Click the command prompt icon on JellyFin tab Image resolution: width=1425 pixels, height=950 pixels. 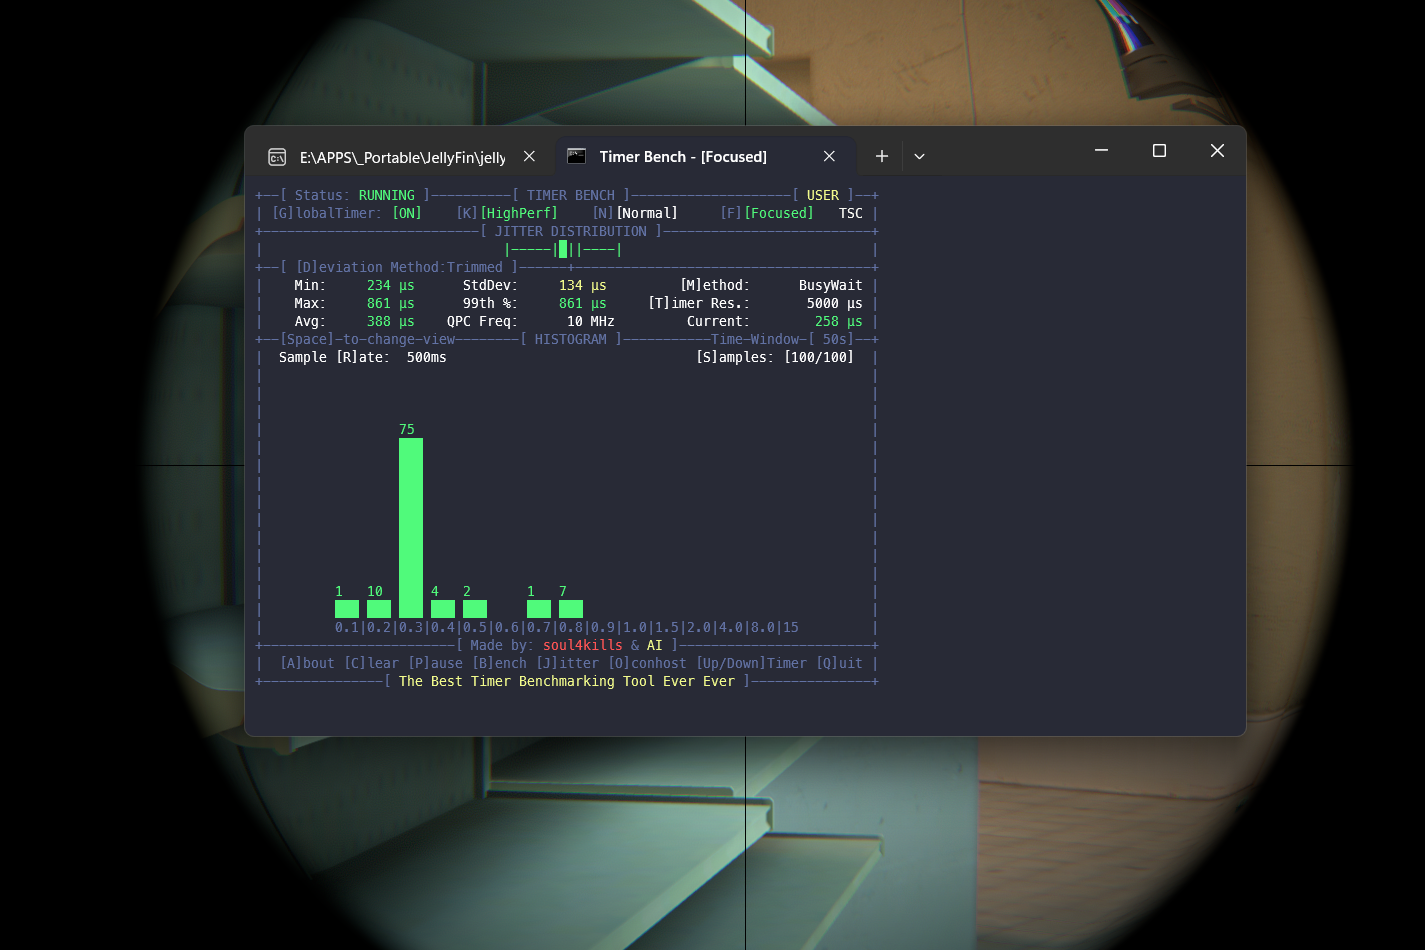[x=277, y=157]
